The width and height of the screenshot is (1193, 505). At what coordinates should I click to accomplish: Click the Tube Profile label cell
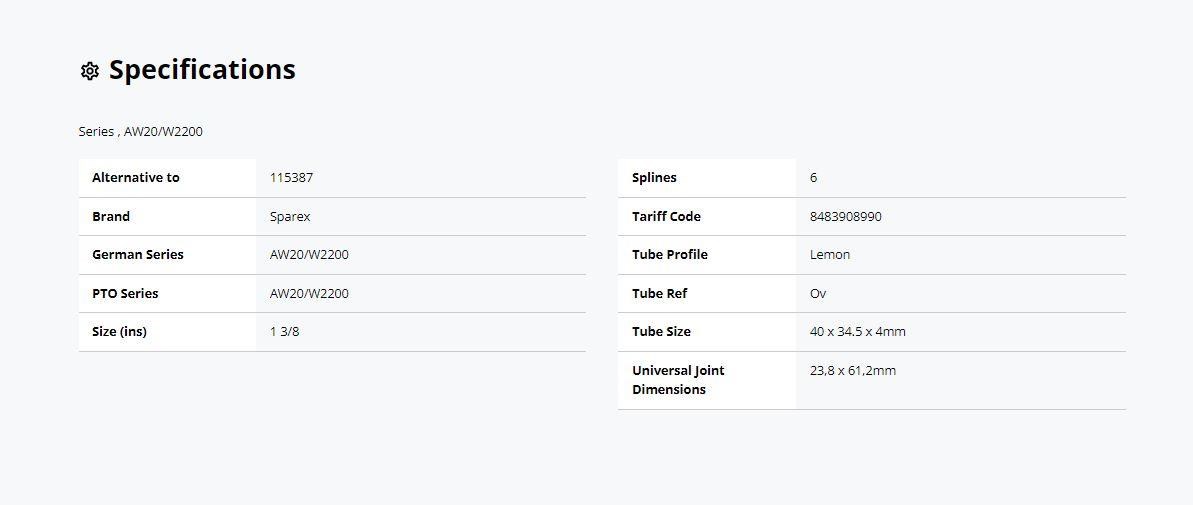[707, 255]
